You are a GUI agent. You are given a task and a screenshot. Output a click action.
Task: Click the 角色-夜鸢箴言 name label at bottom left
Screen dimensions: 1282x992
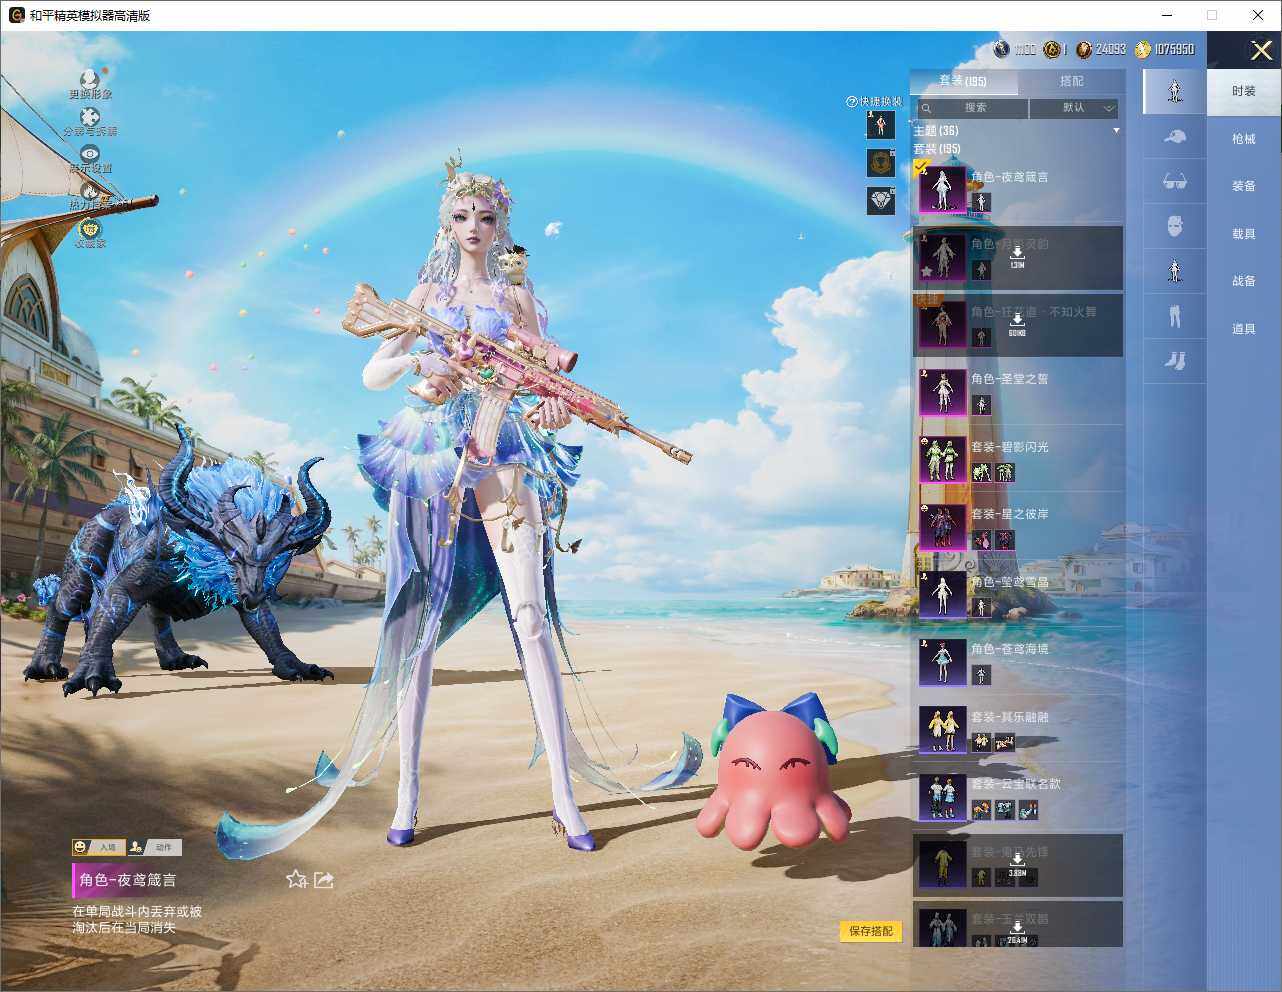click(x=128, y=880)
